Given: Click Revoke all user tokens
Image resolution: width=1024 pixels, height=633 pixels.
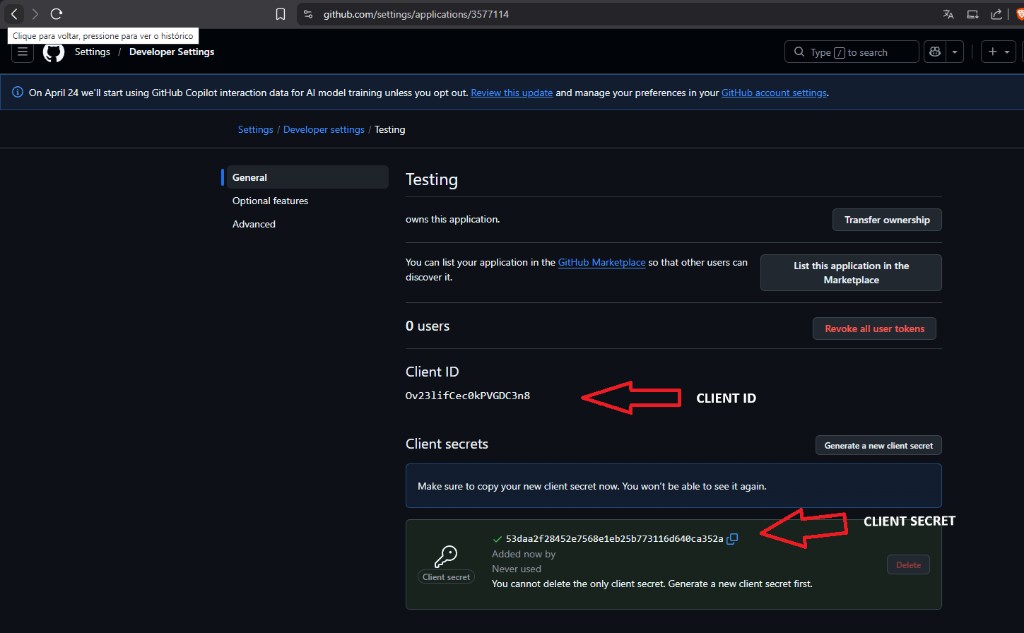Looking at the screenshot, I should [874, 329].
